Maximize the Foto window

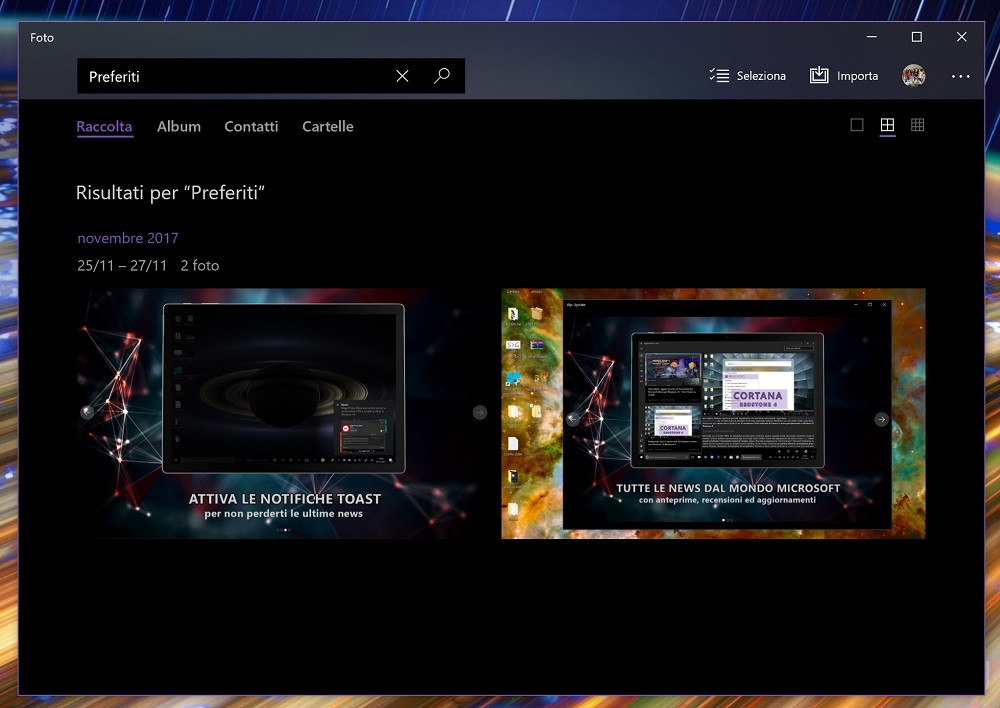916,37
